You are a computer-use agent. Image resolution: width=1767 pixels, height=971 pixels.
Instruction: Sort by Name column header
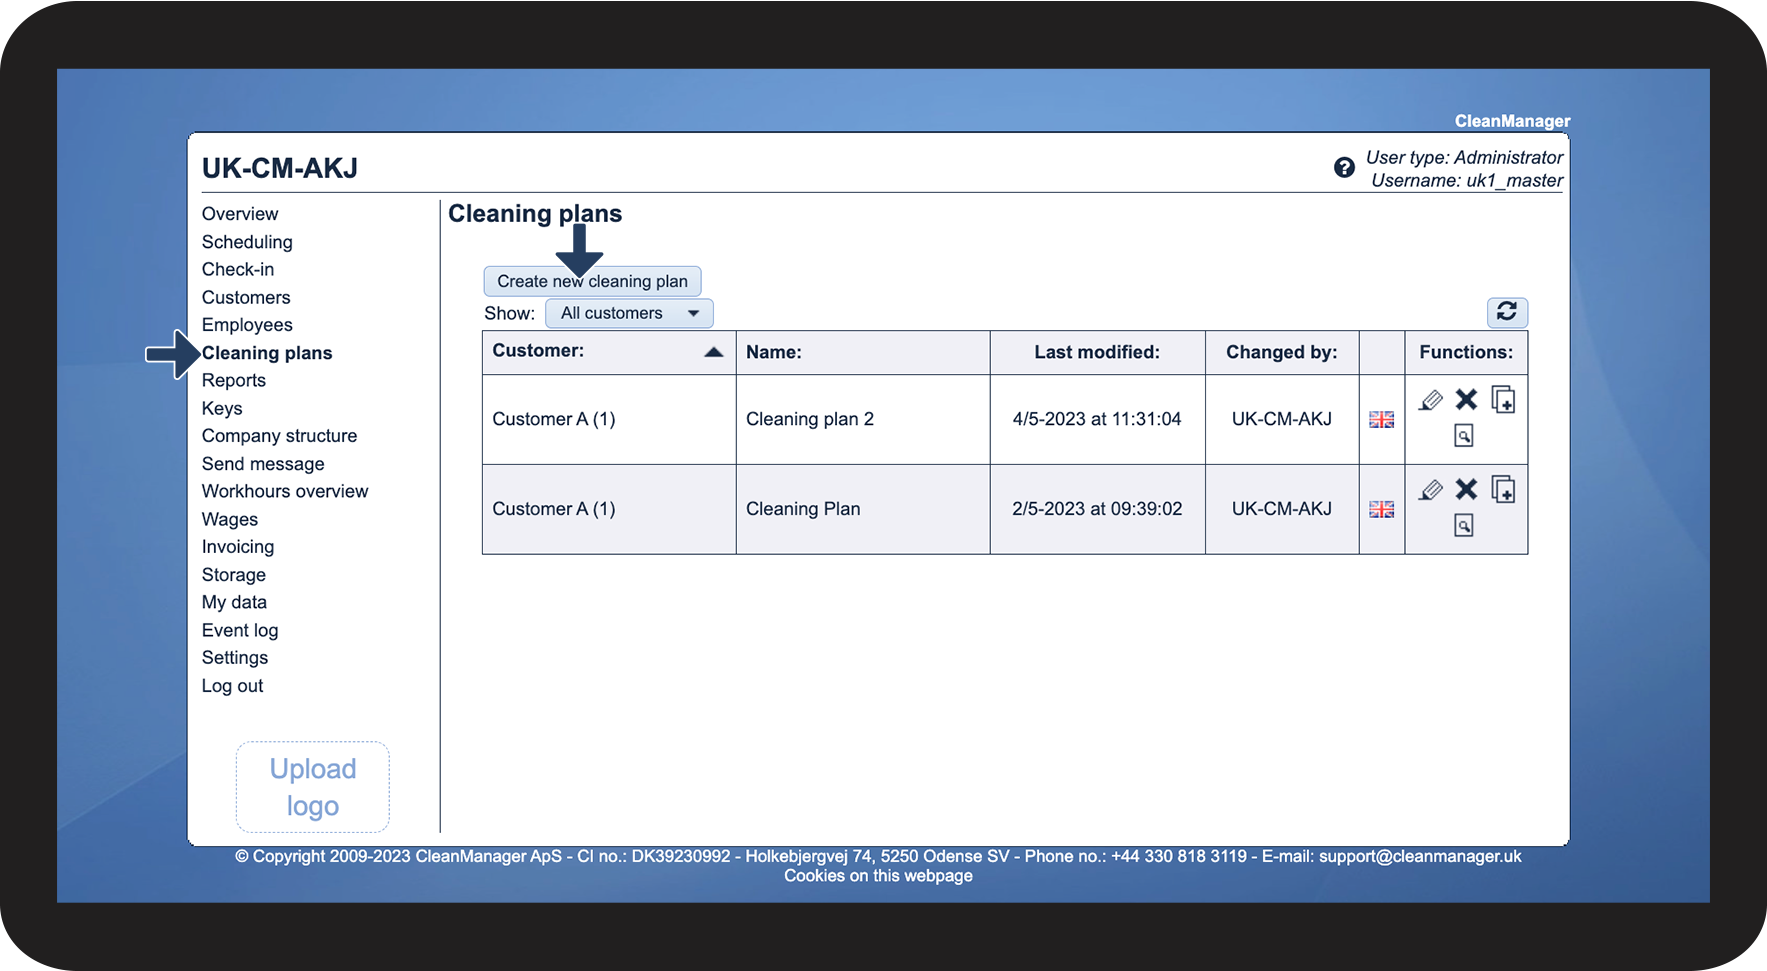[x=774, y=352]
